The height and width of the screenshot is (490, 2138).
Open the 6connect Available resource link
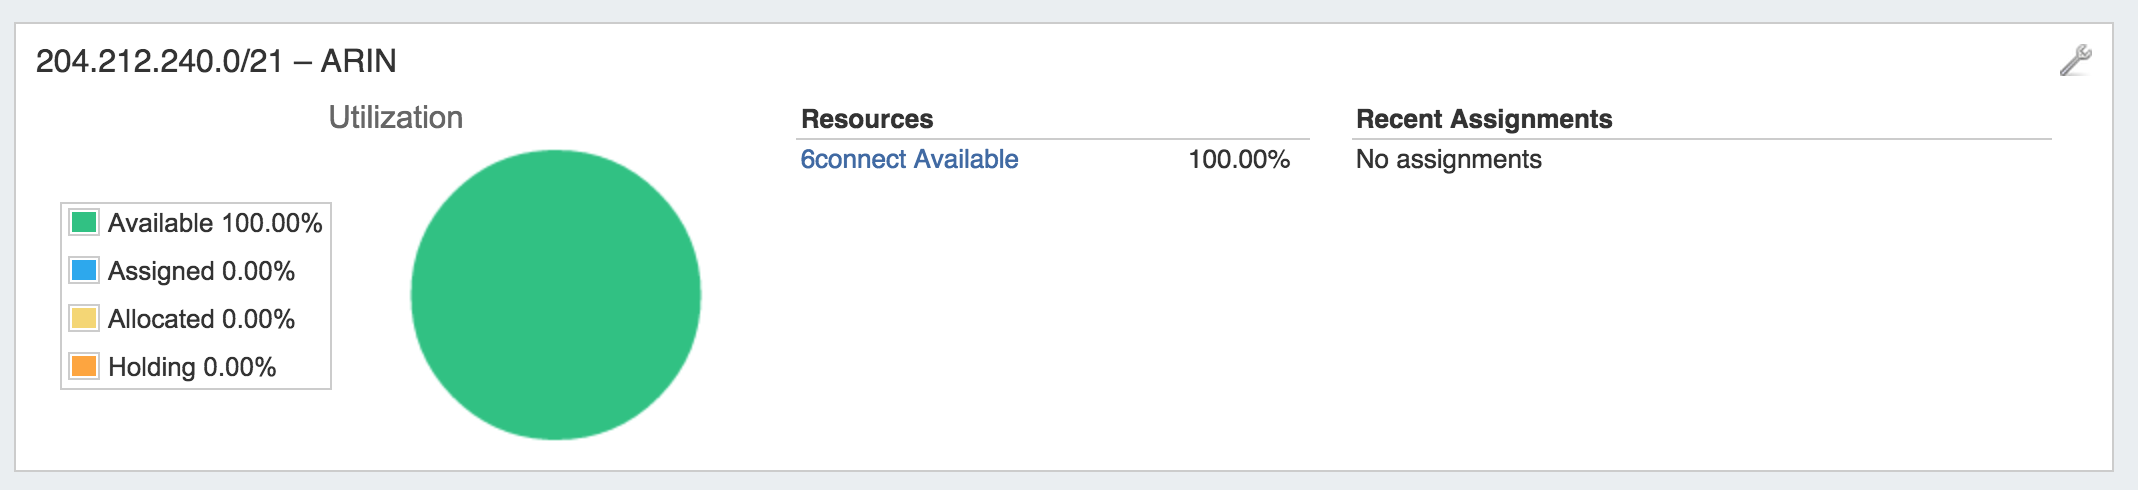(x=909, y=159)
